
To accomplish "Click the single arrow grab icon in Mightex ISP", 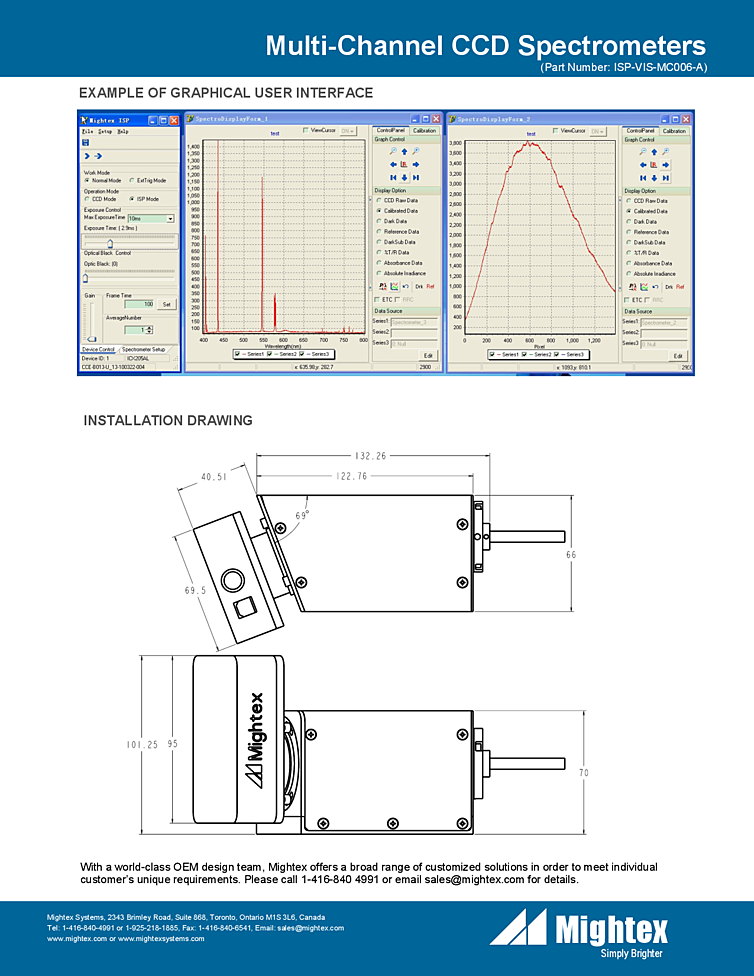I will tap(87, 156).
